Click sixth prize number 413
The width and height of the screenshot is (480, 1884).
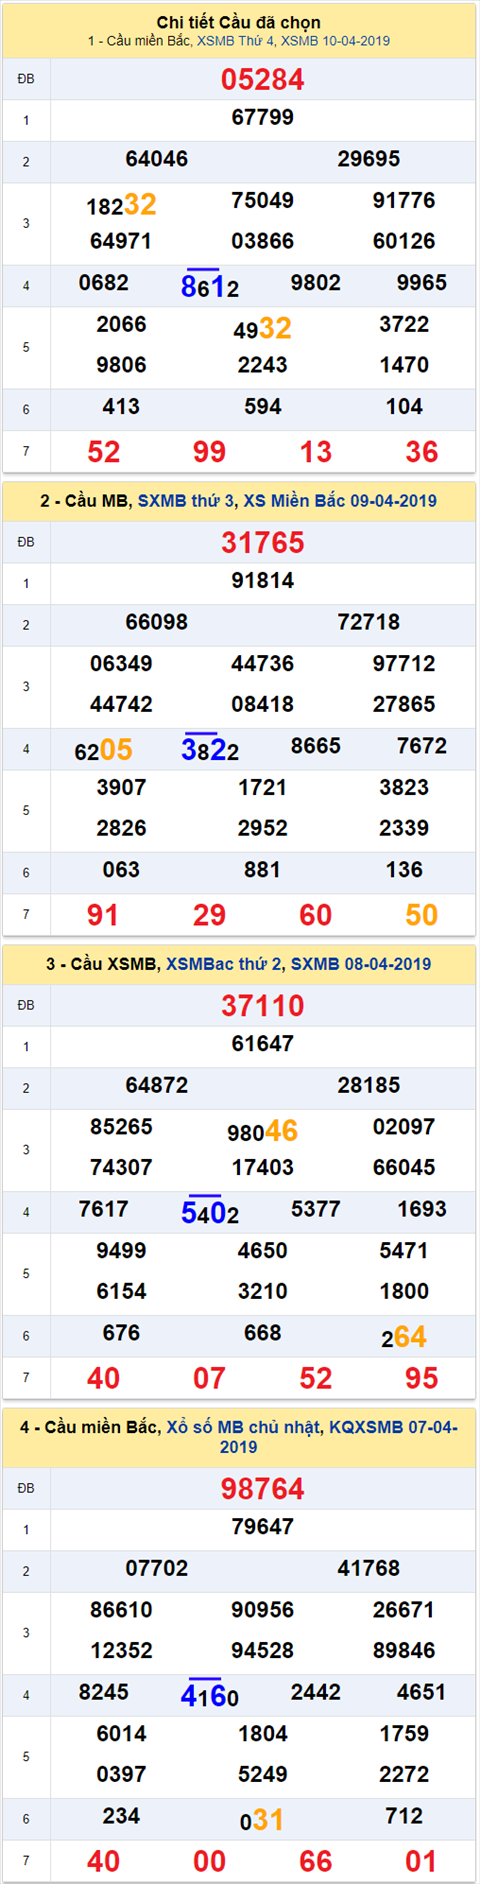point(121,407)
